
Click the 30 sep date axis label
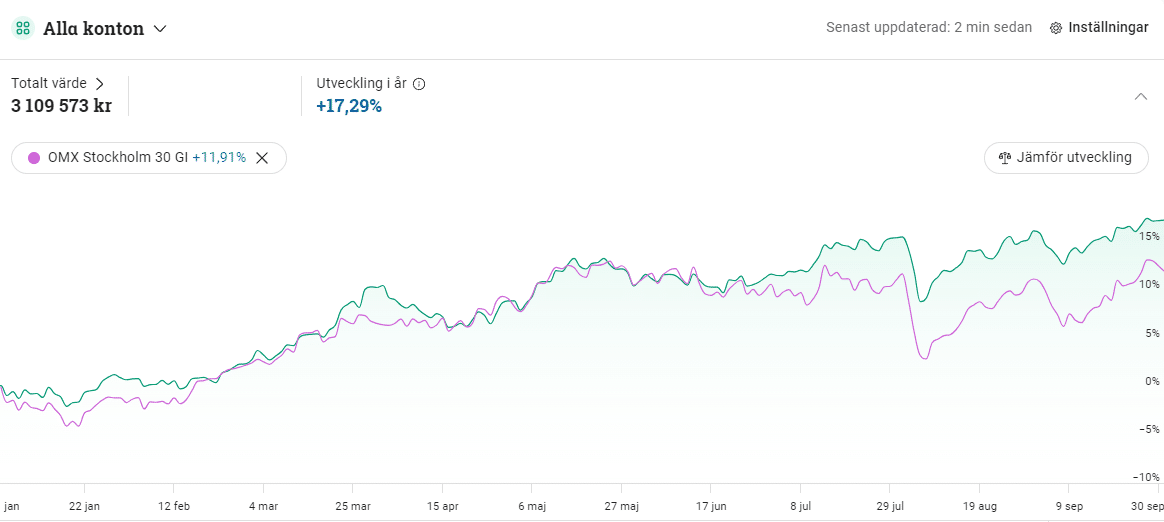point(1148,506)
